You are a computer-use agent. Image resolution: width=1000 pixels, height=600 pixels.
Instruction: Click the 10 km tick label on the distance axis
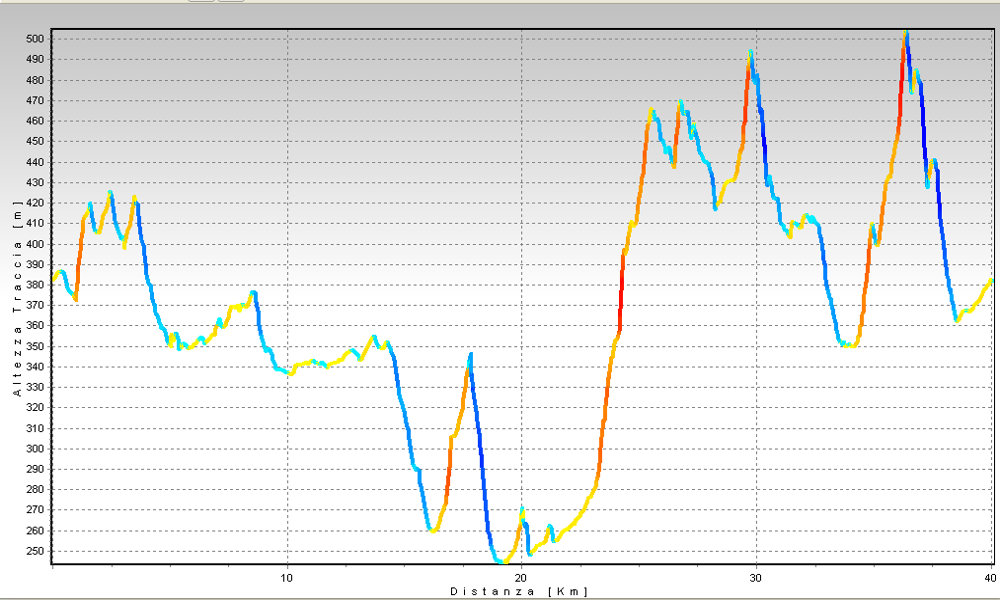tap(287, 577)
